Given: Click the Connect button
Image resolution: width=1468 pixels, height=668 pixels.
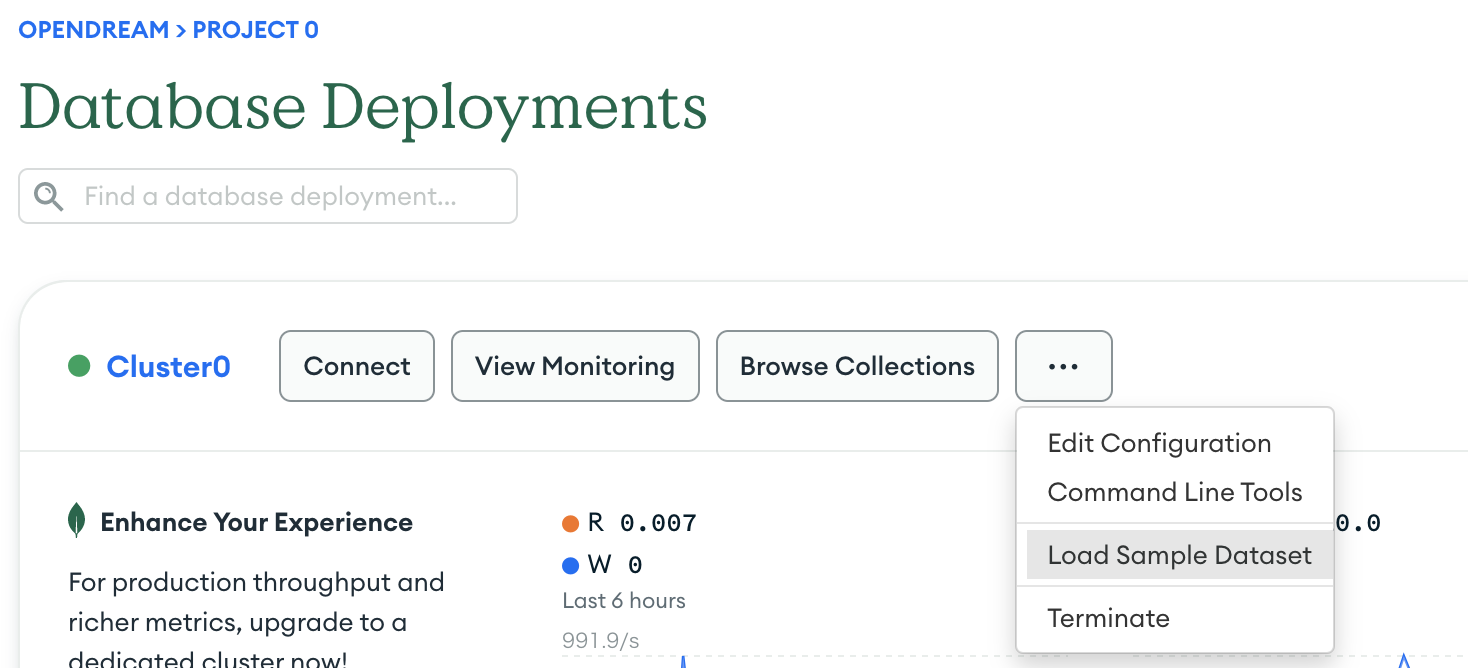Looking at the screenshot, I should tap(357, 366).
